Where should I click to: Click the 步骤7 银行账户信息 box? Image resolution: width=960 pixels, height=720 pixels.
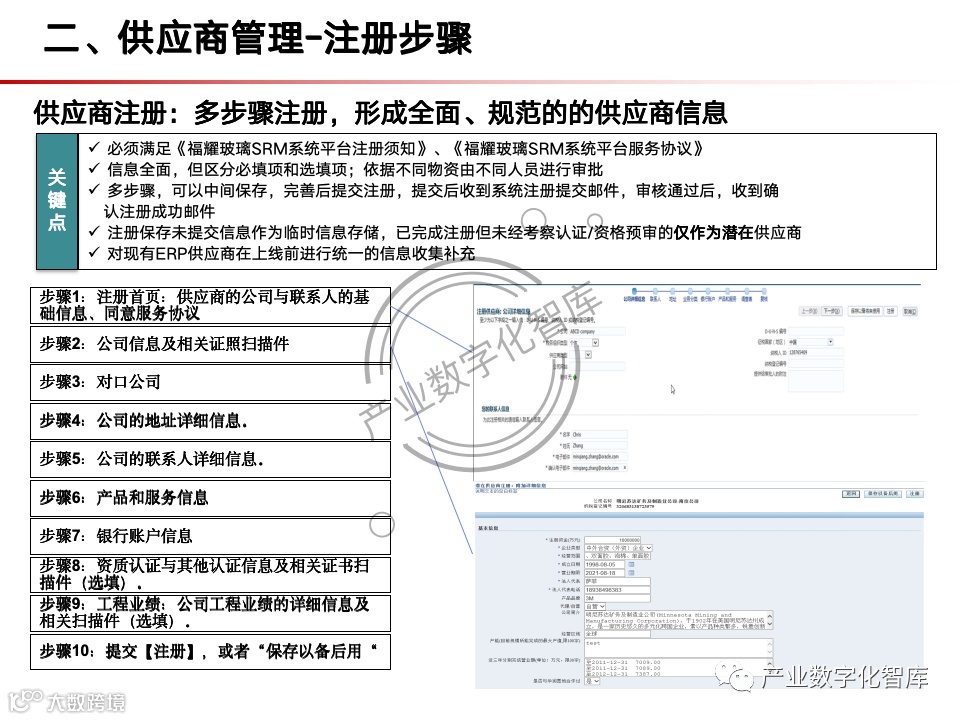[210, 536]
